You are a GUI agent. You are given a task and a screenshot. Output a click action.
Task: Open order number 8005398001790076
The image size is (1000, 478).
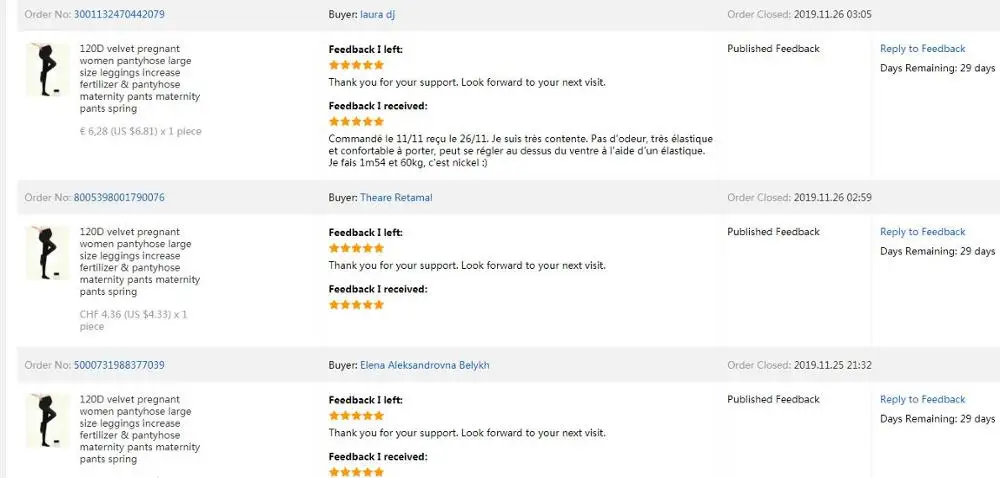pos(119,197)
